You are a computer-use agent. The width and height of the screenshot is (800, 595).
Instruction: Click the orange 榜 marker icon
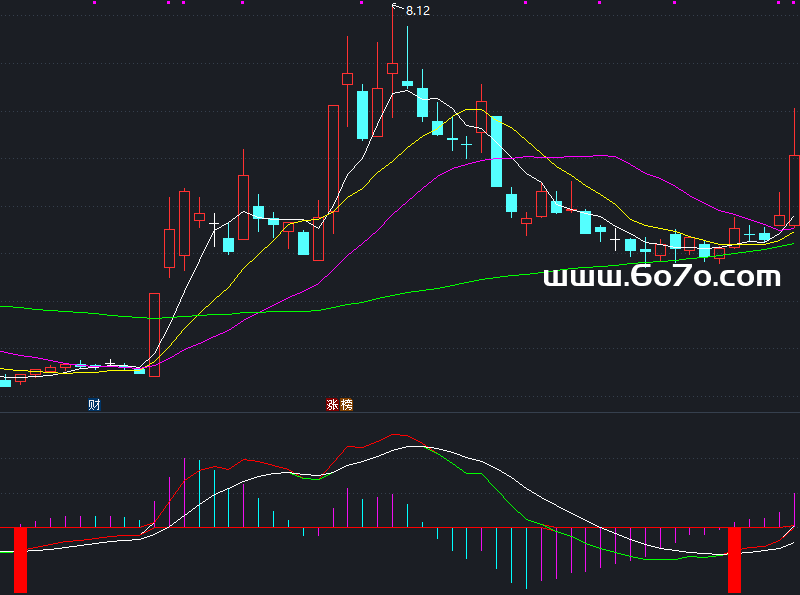346,405
